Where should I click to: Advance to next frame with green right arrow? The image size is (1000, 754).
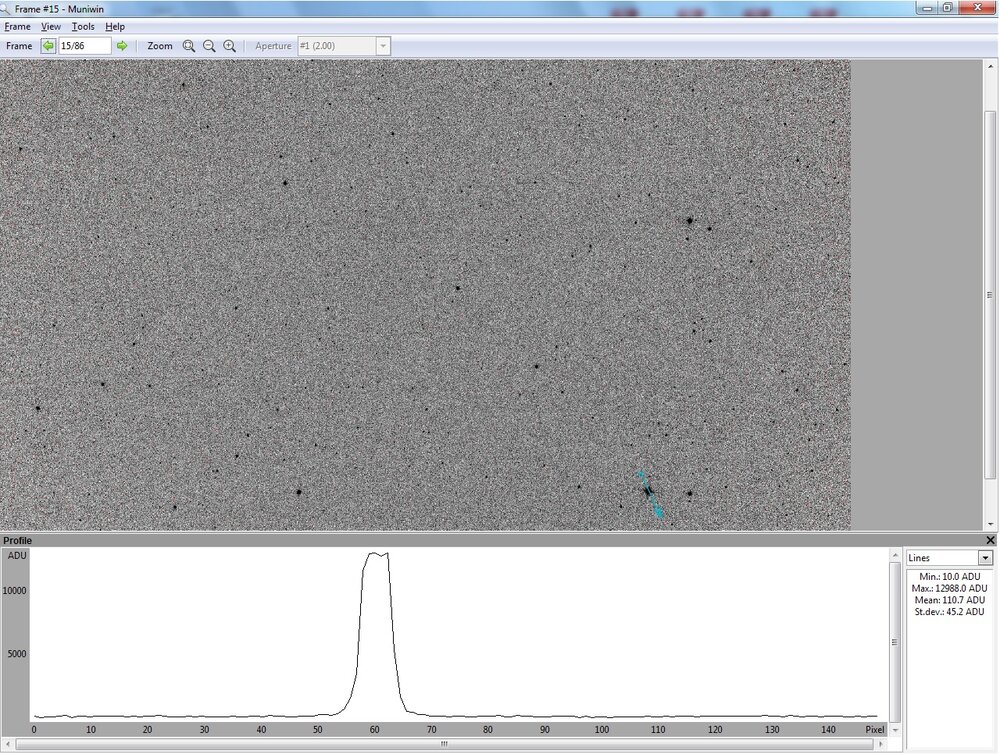tap(122, 46)
